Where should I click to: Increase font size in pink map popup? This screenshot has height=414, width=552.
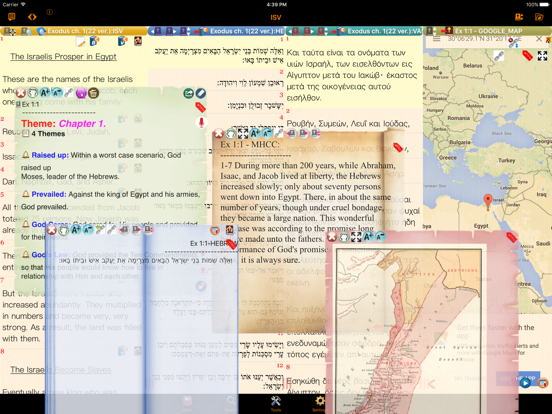(x=368, y=237)
